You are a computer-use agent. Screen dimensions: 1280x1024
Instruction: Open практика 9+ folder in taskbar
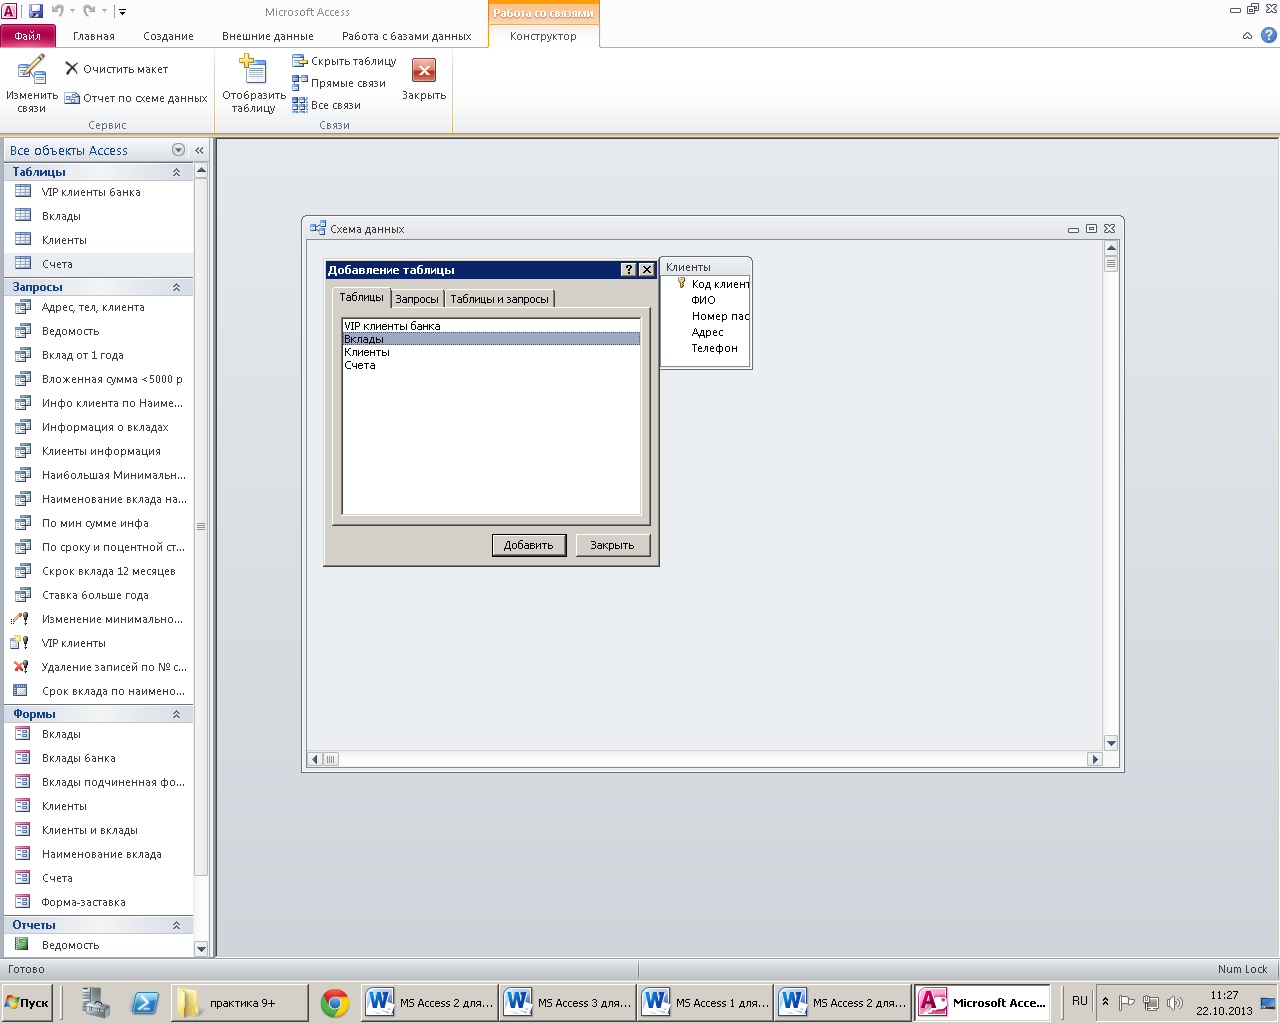[240, 1003]
